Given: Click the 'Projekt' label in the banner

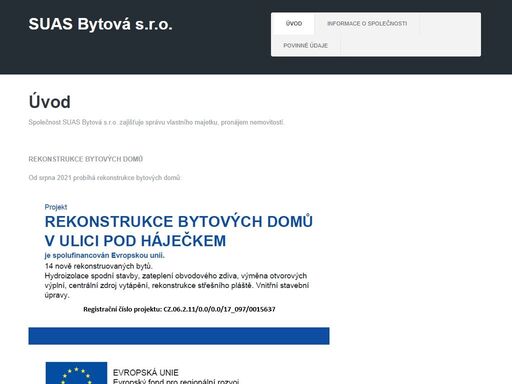Looking at the screenshot, I should [56, 207].
